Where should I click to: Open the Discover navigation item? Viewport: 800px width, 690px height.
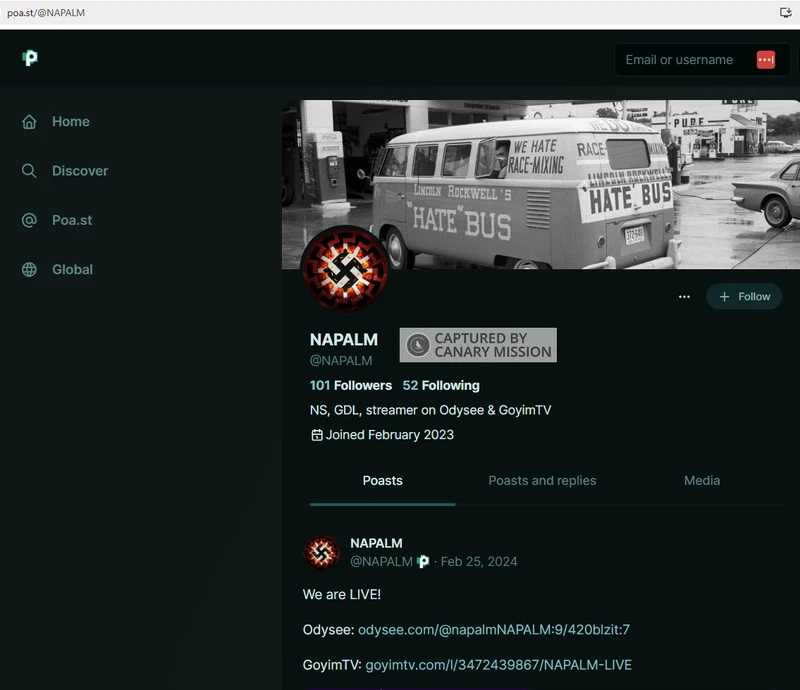[65, 171]
